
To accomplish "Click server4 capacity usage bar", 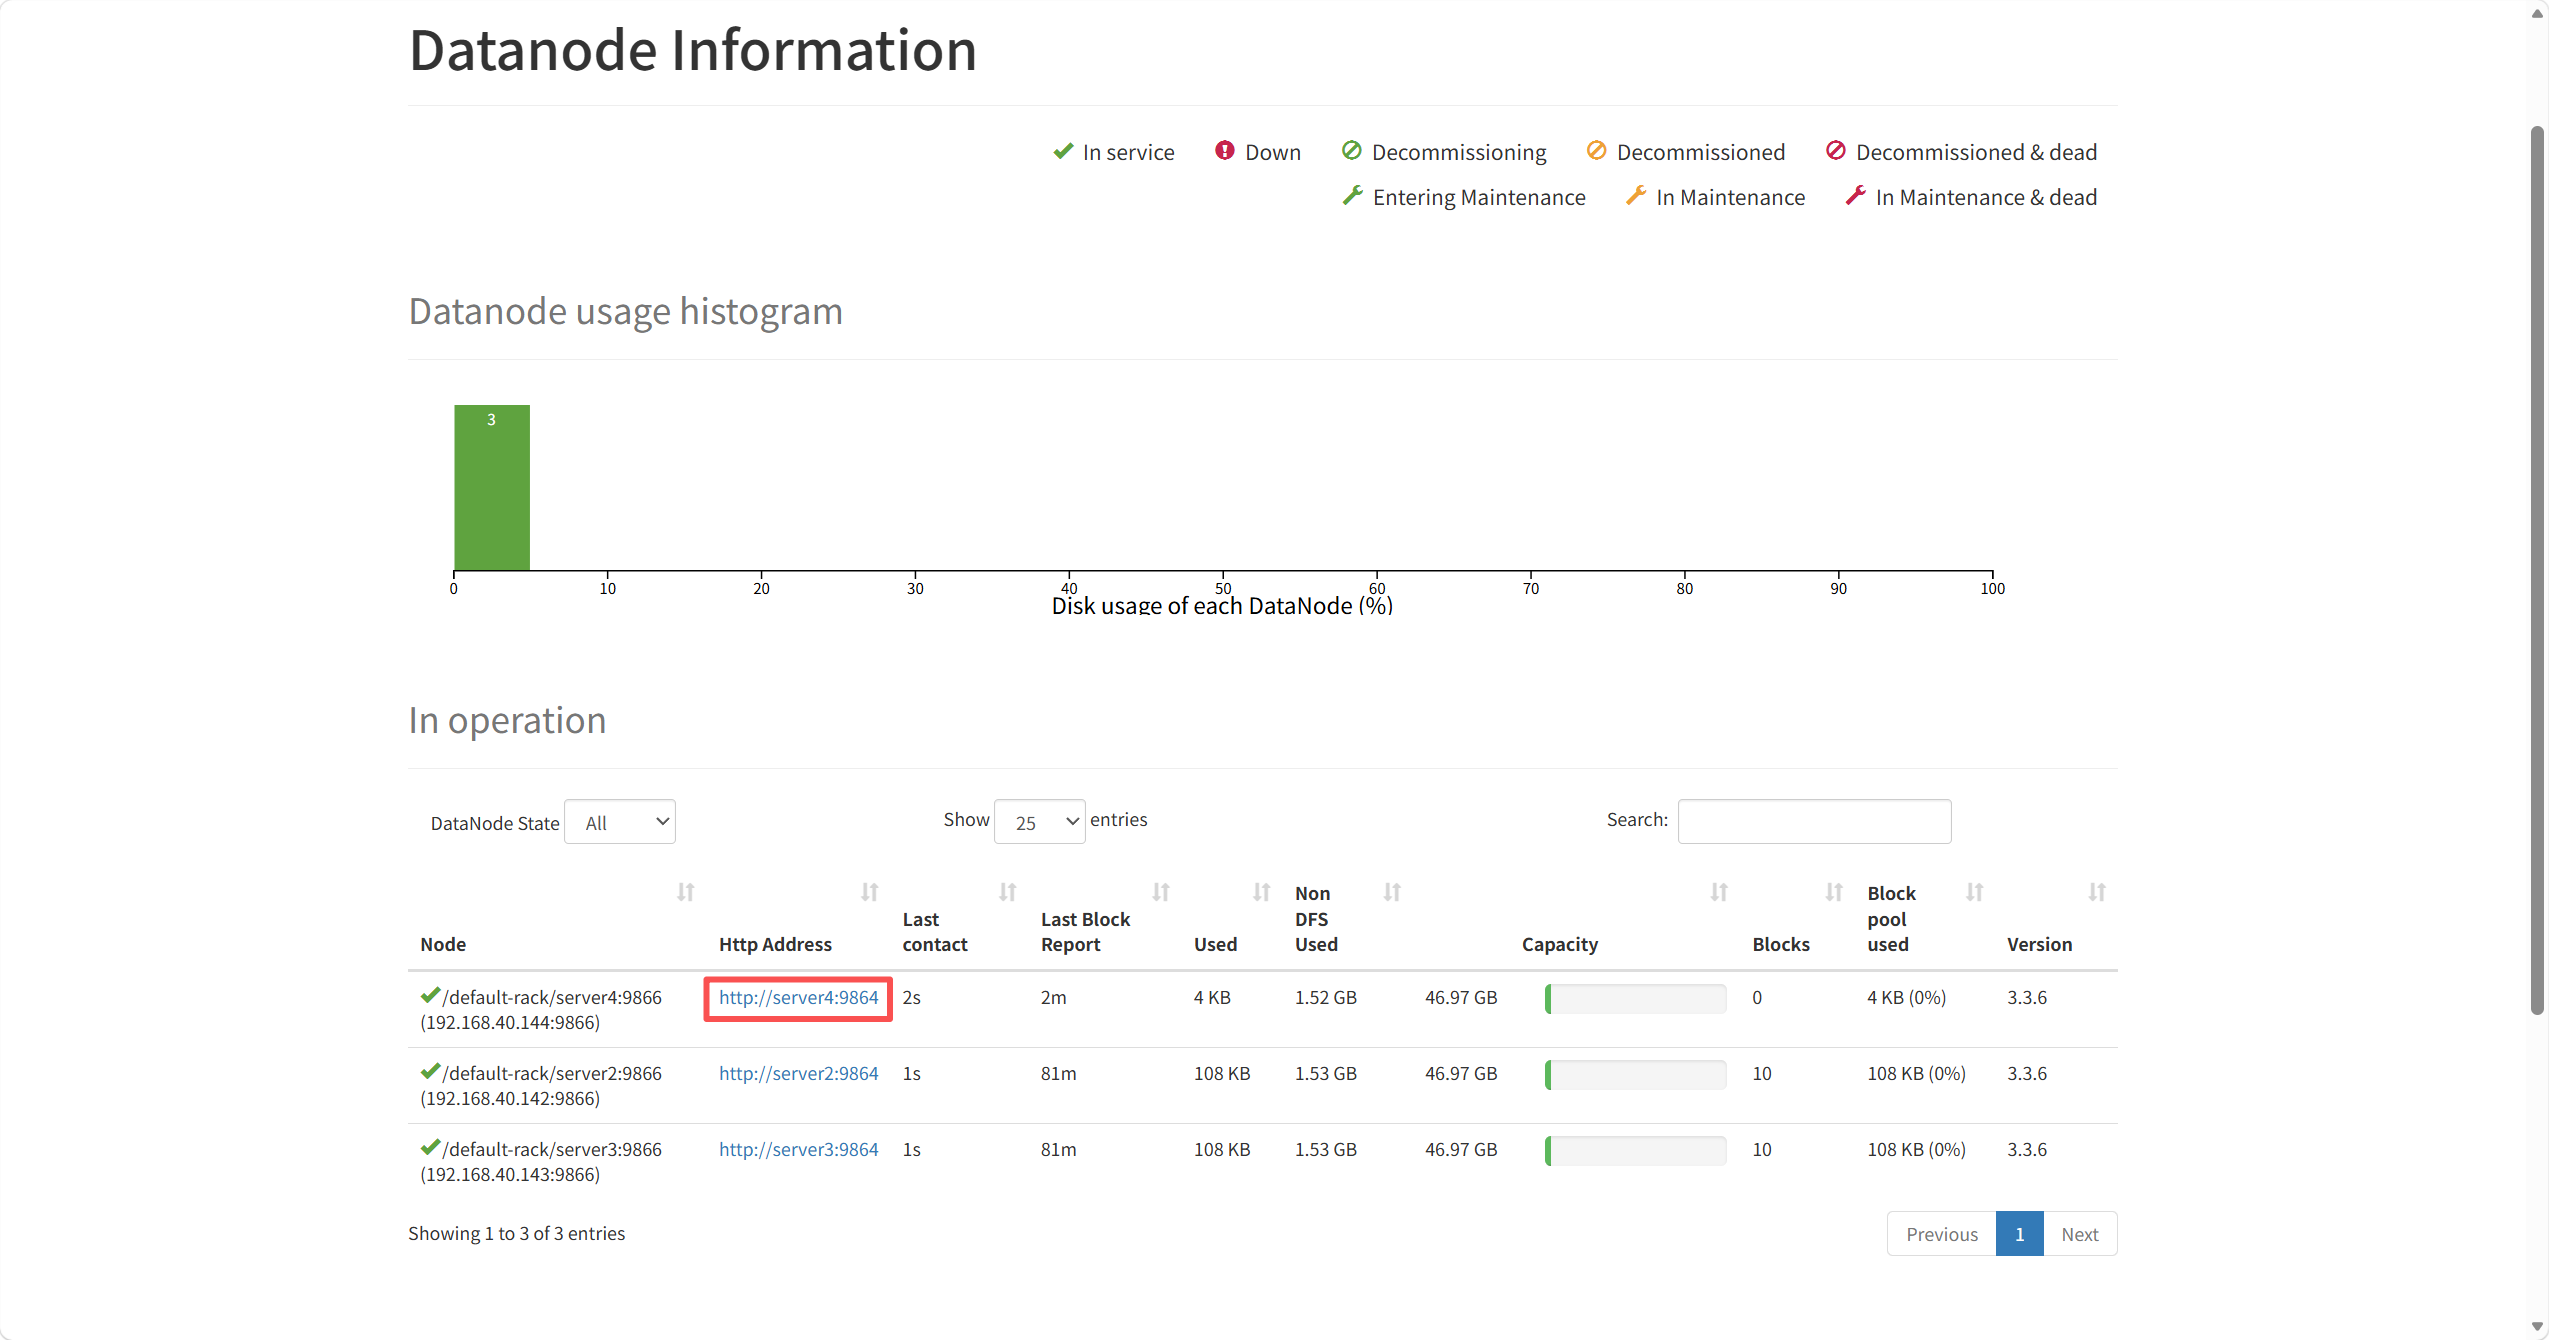I will (1635, 999).
